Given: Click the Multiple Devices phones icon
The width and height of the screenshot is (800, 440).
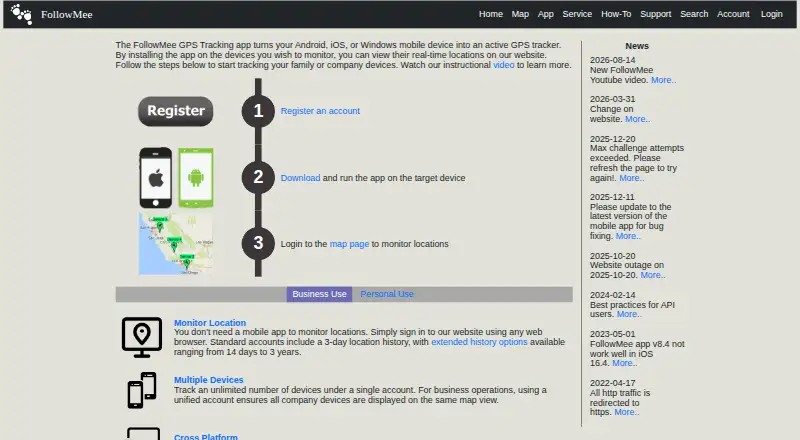Looking at the screenshot, I should click(142, 390).
